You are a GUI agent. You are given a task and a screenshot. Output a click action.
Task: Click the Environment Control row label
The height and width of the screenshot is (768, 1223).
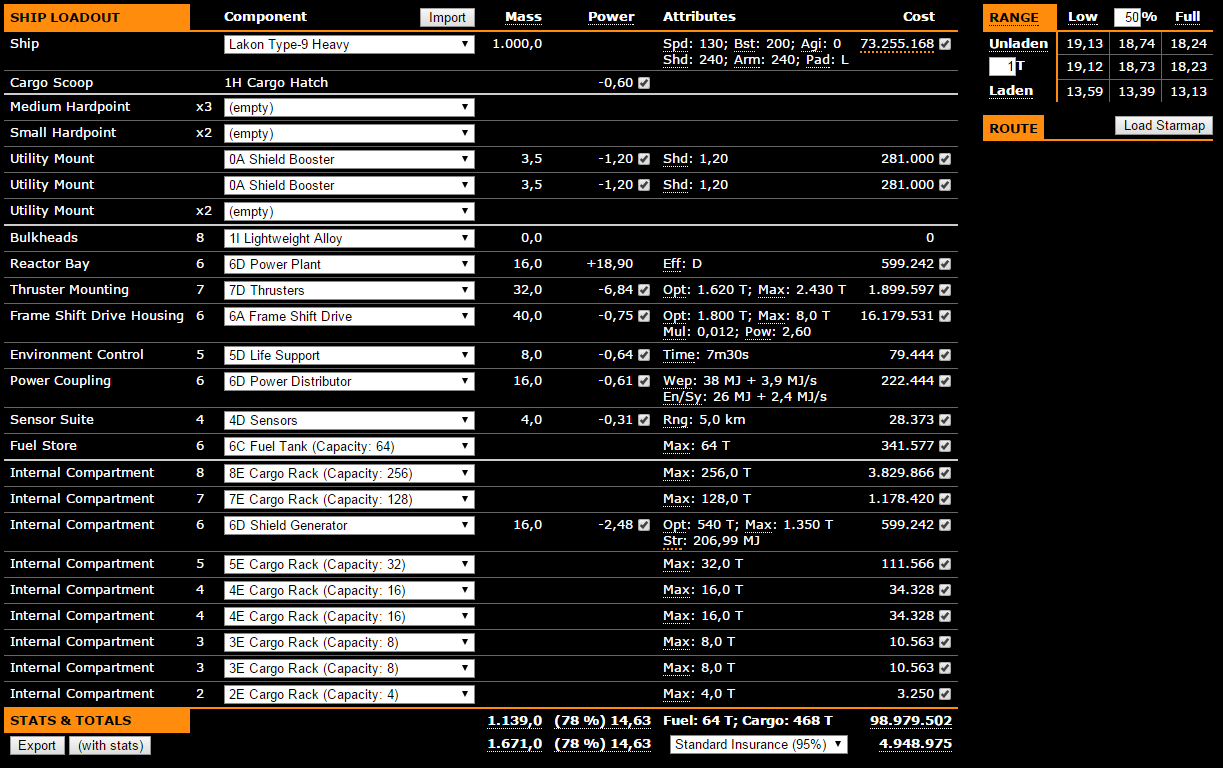[77, 355]
